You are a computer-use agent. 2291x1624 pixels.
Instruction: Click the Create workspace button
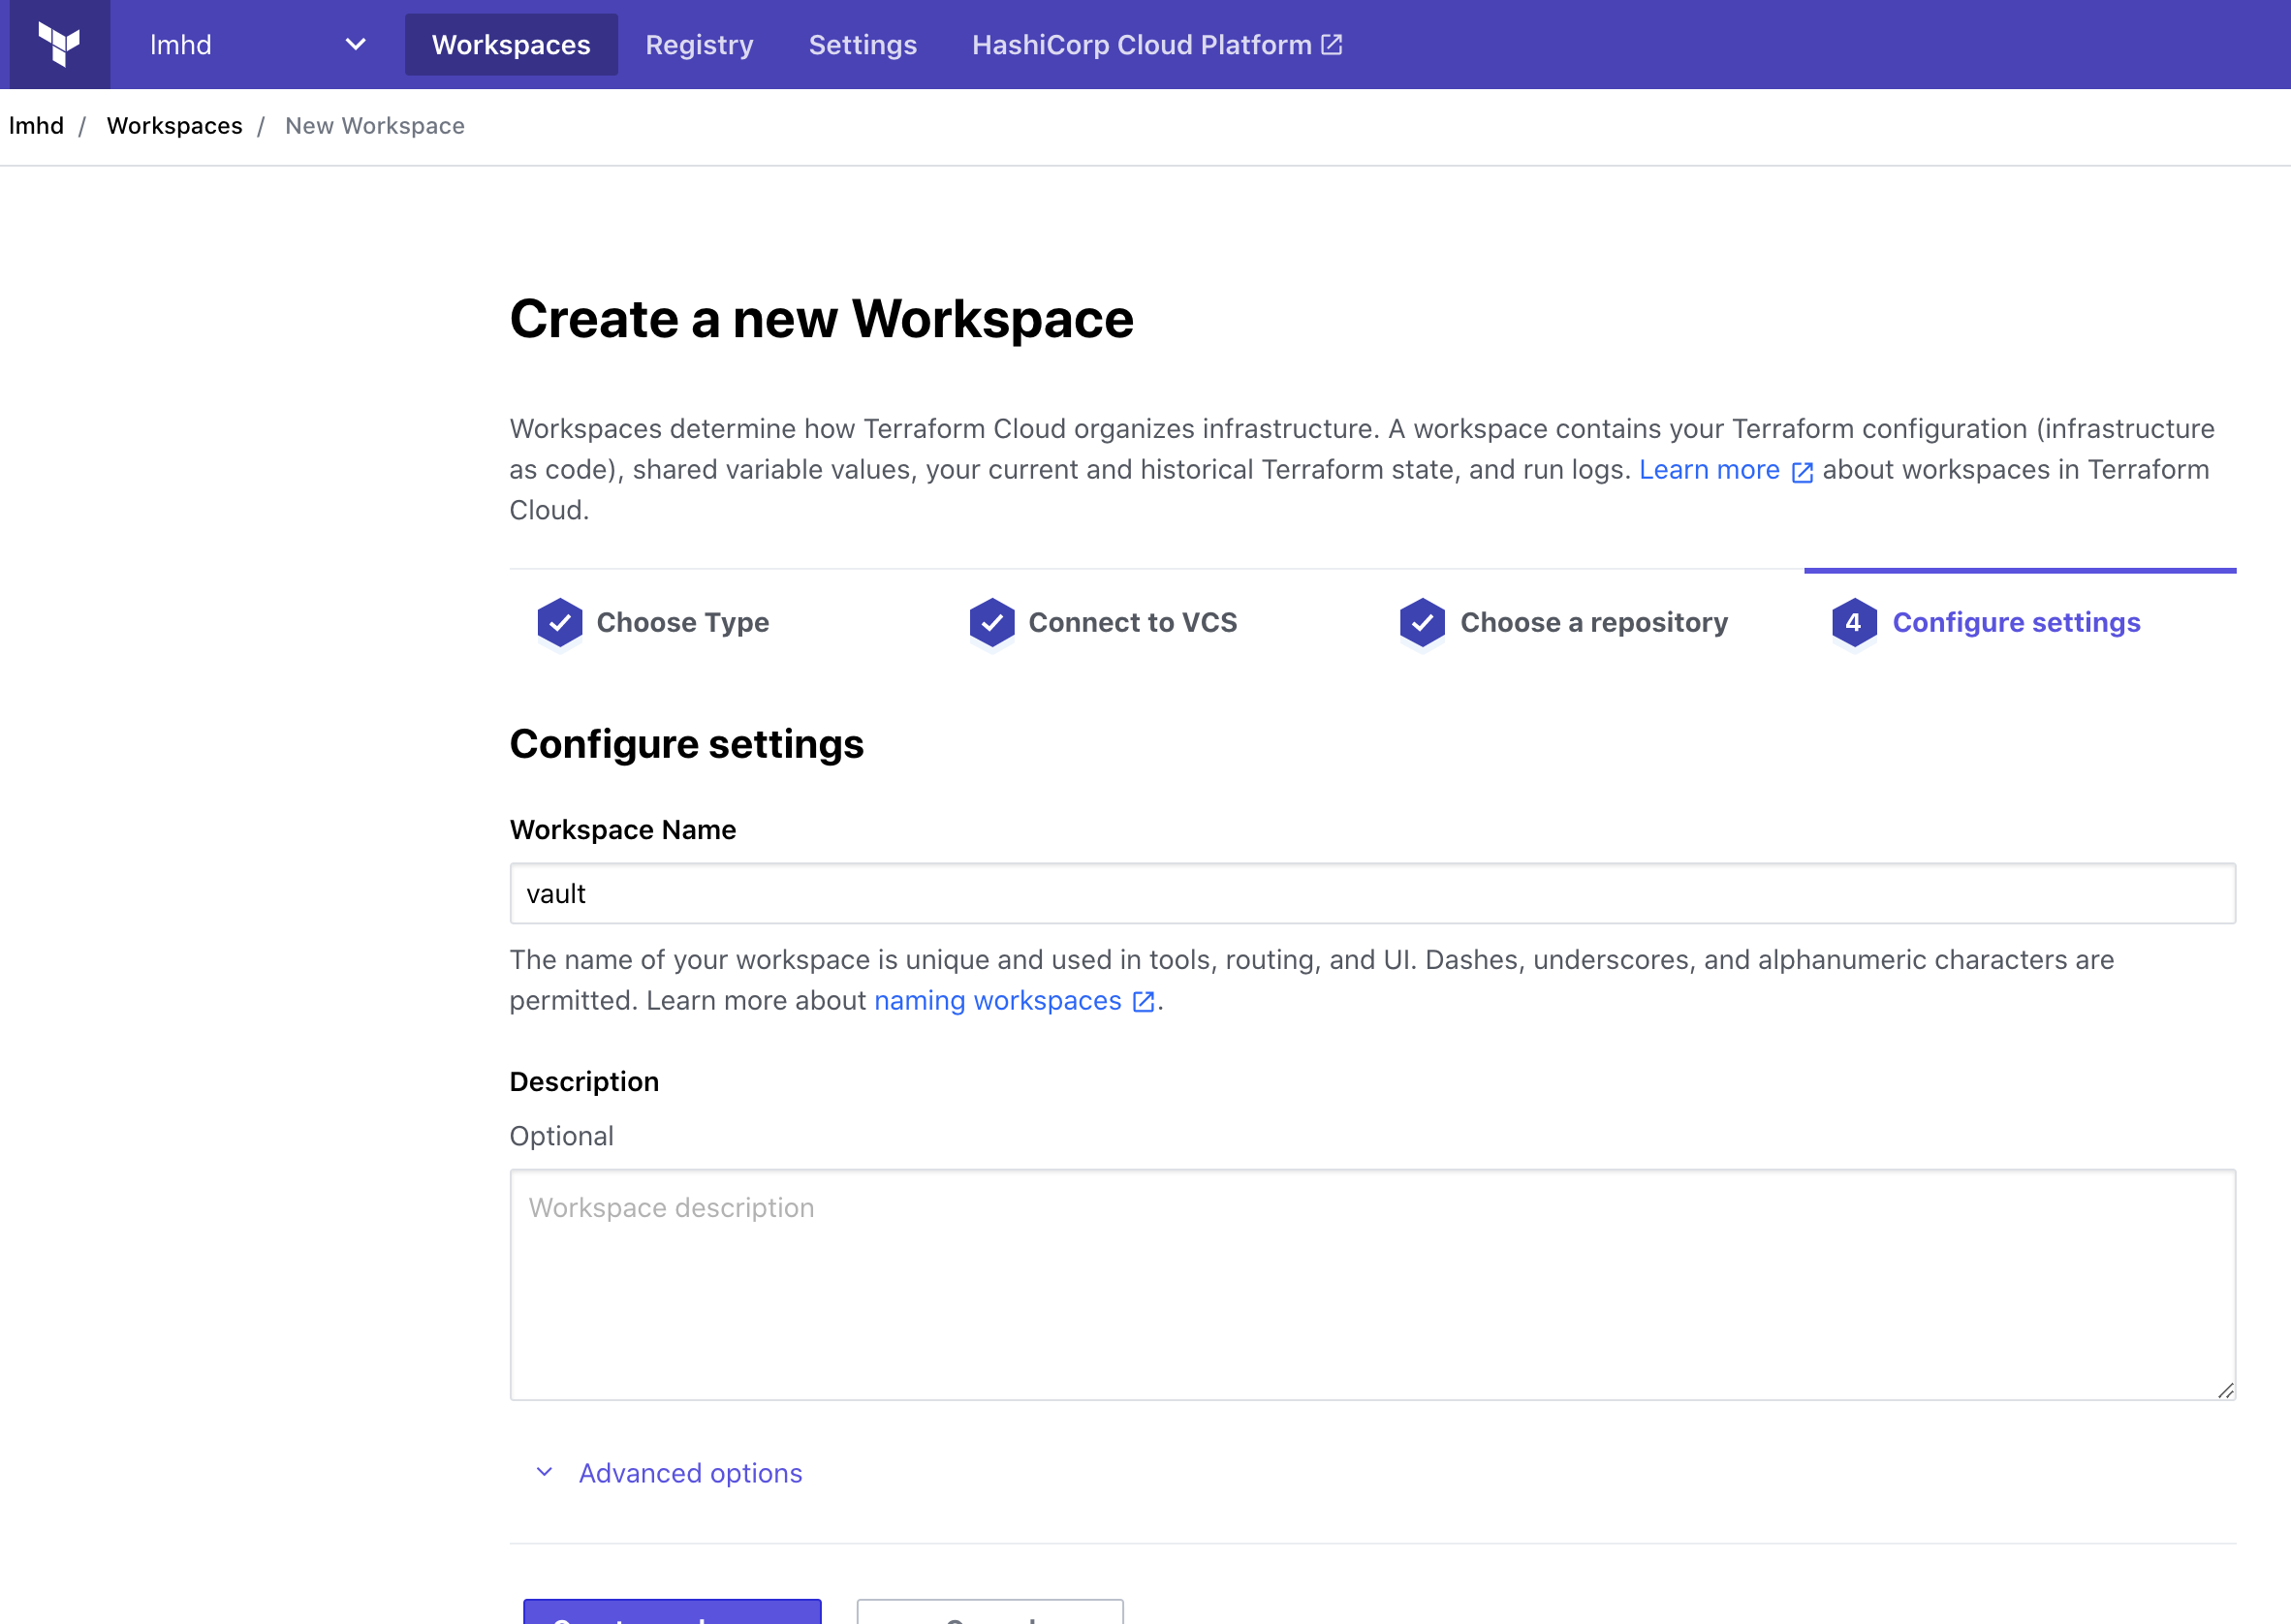click(672, 1612)
